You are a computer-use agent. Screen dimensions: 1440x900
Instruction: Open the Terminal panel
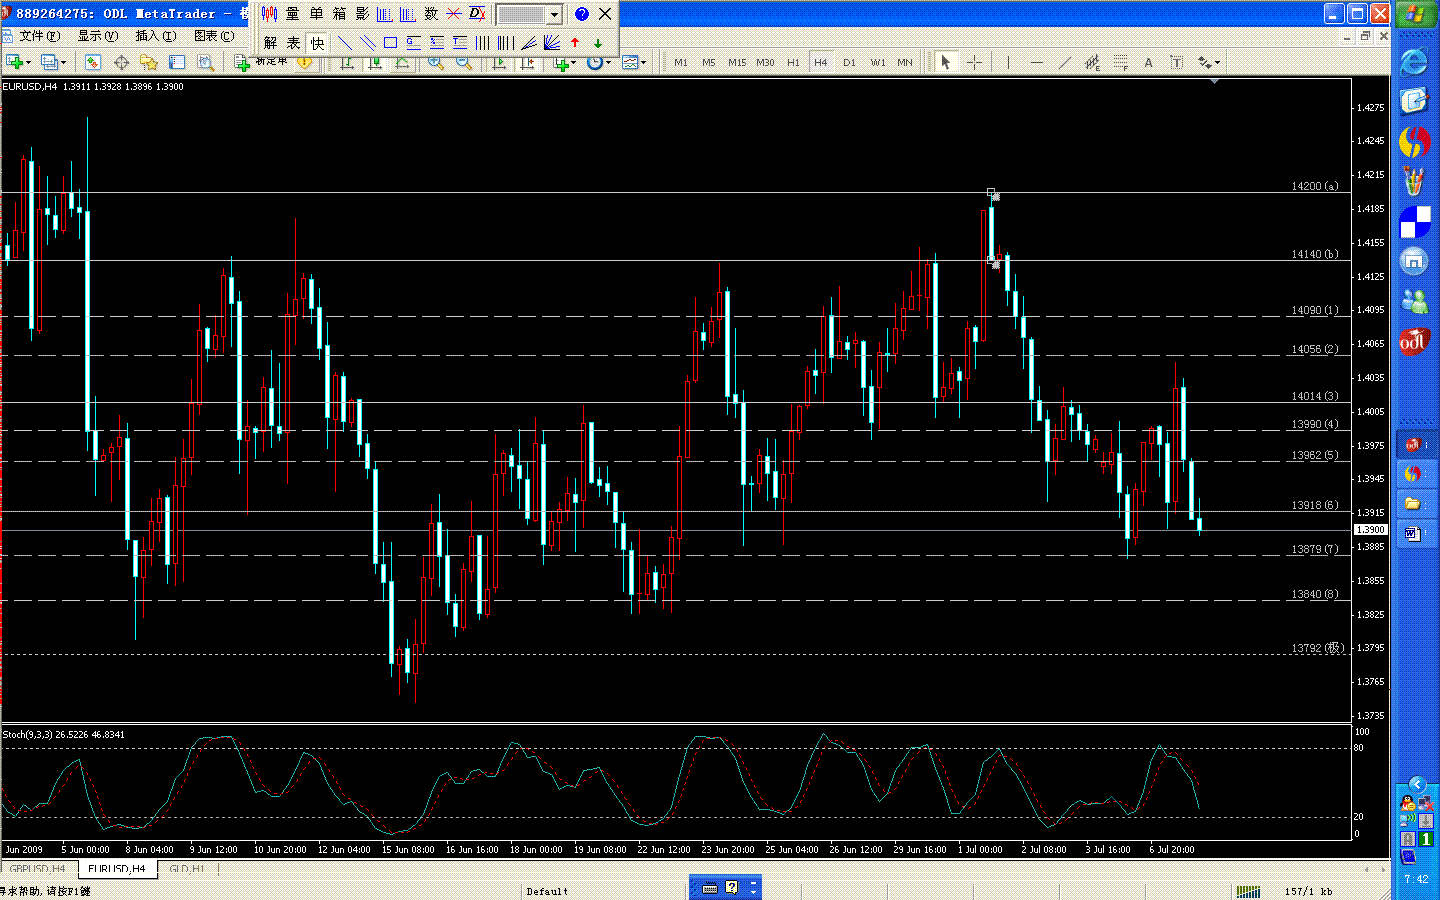click(x=177, y=62)
